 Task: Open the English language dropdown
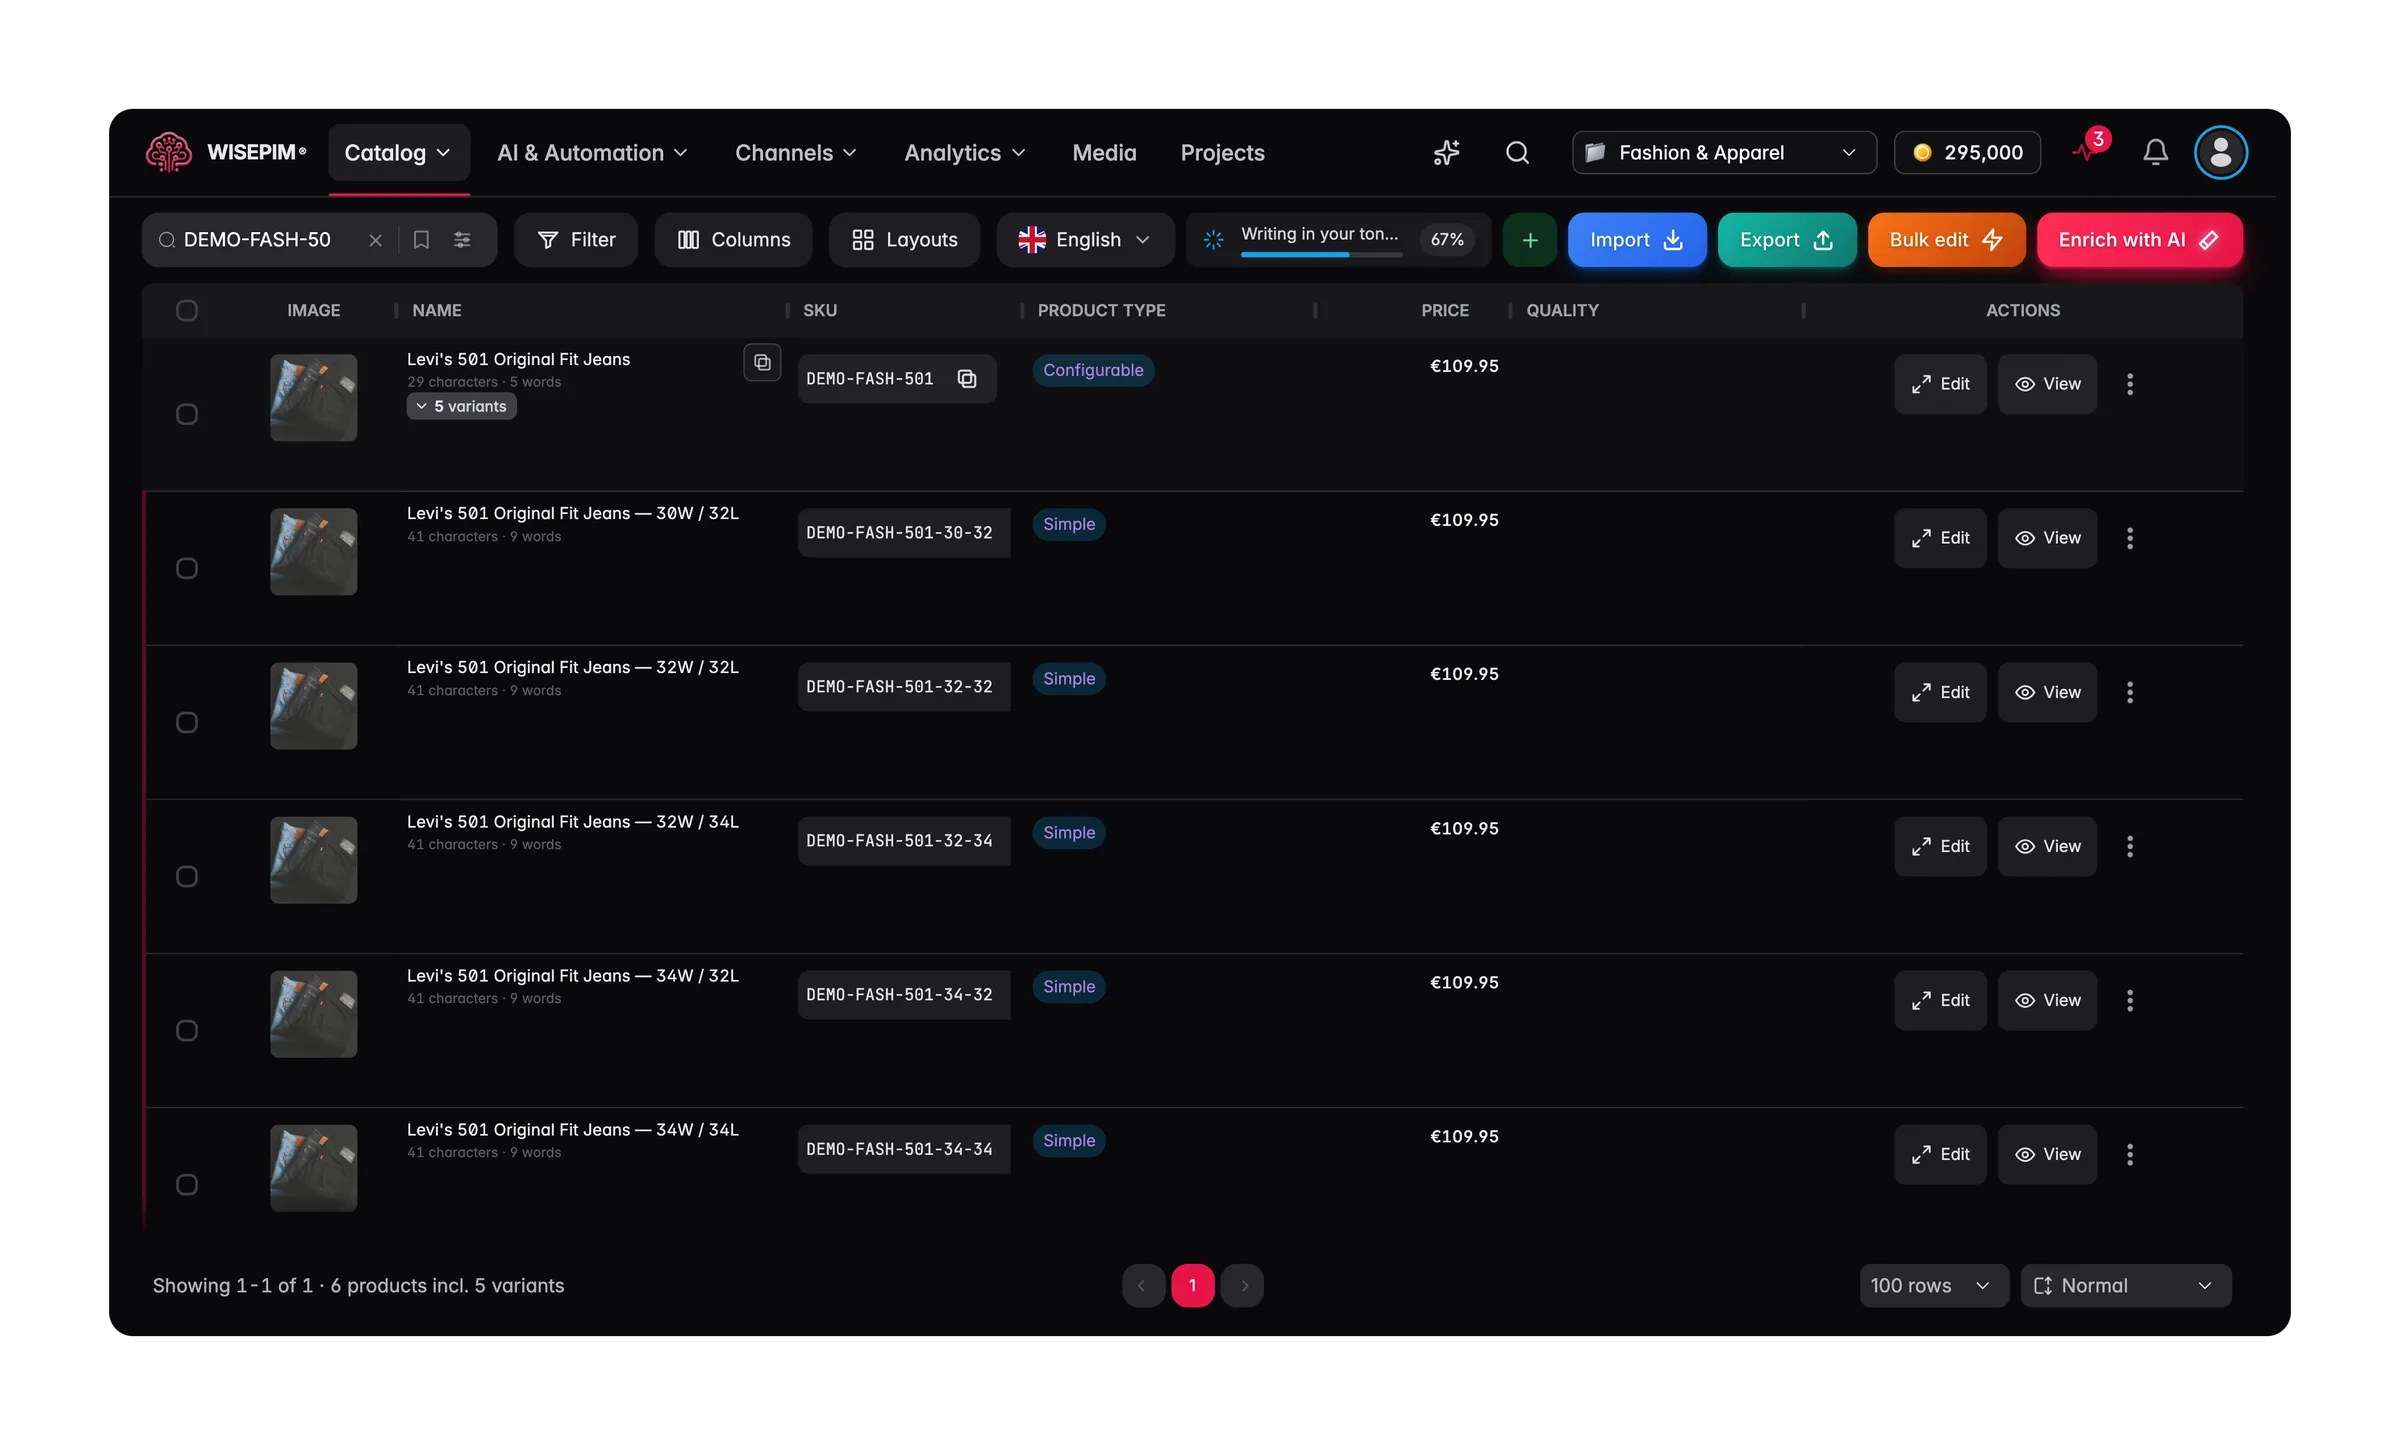(1084, 240)
